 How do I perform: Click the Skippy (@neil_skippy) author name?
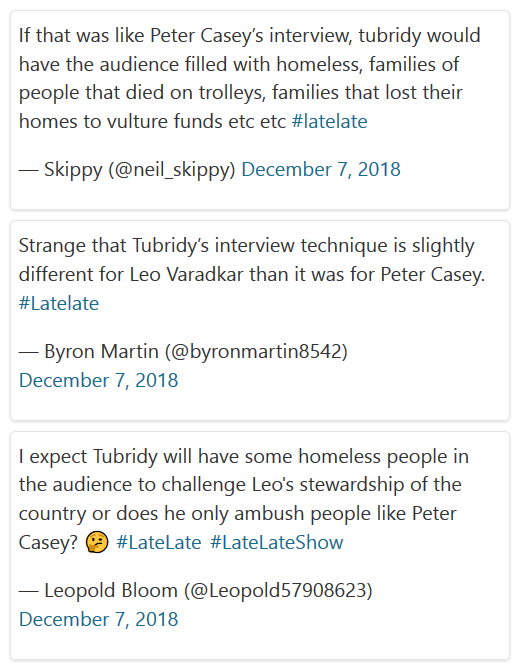140,169
